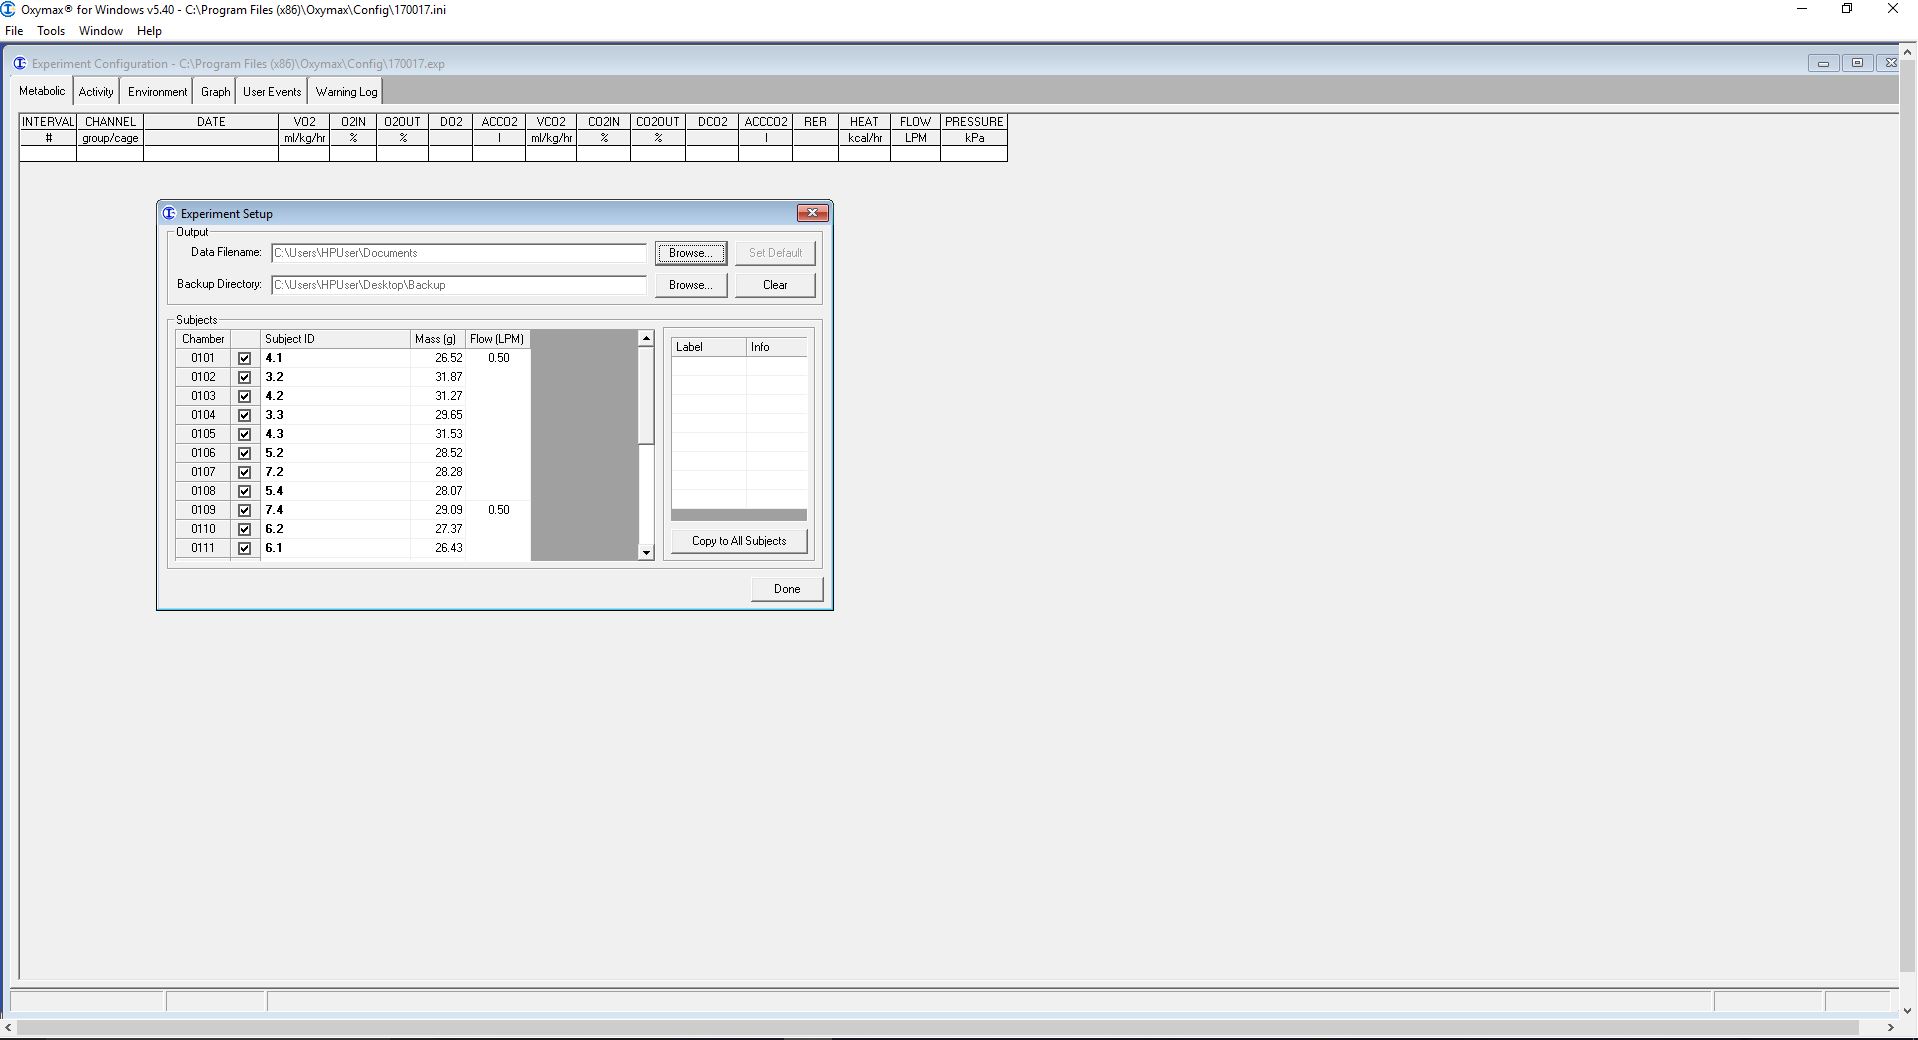The image size is (1918, 1040).
Task: Clear the Backup Directory
Action: tap(775, 285)
